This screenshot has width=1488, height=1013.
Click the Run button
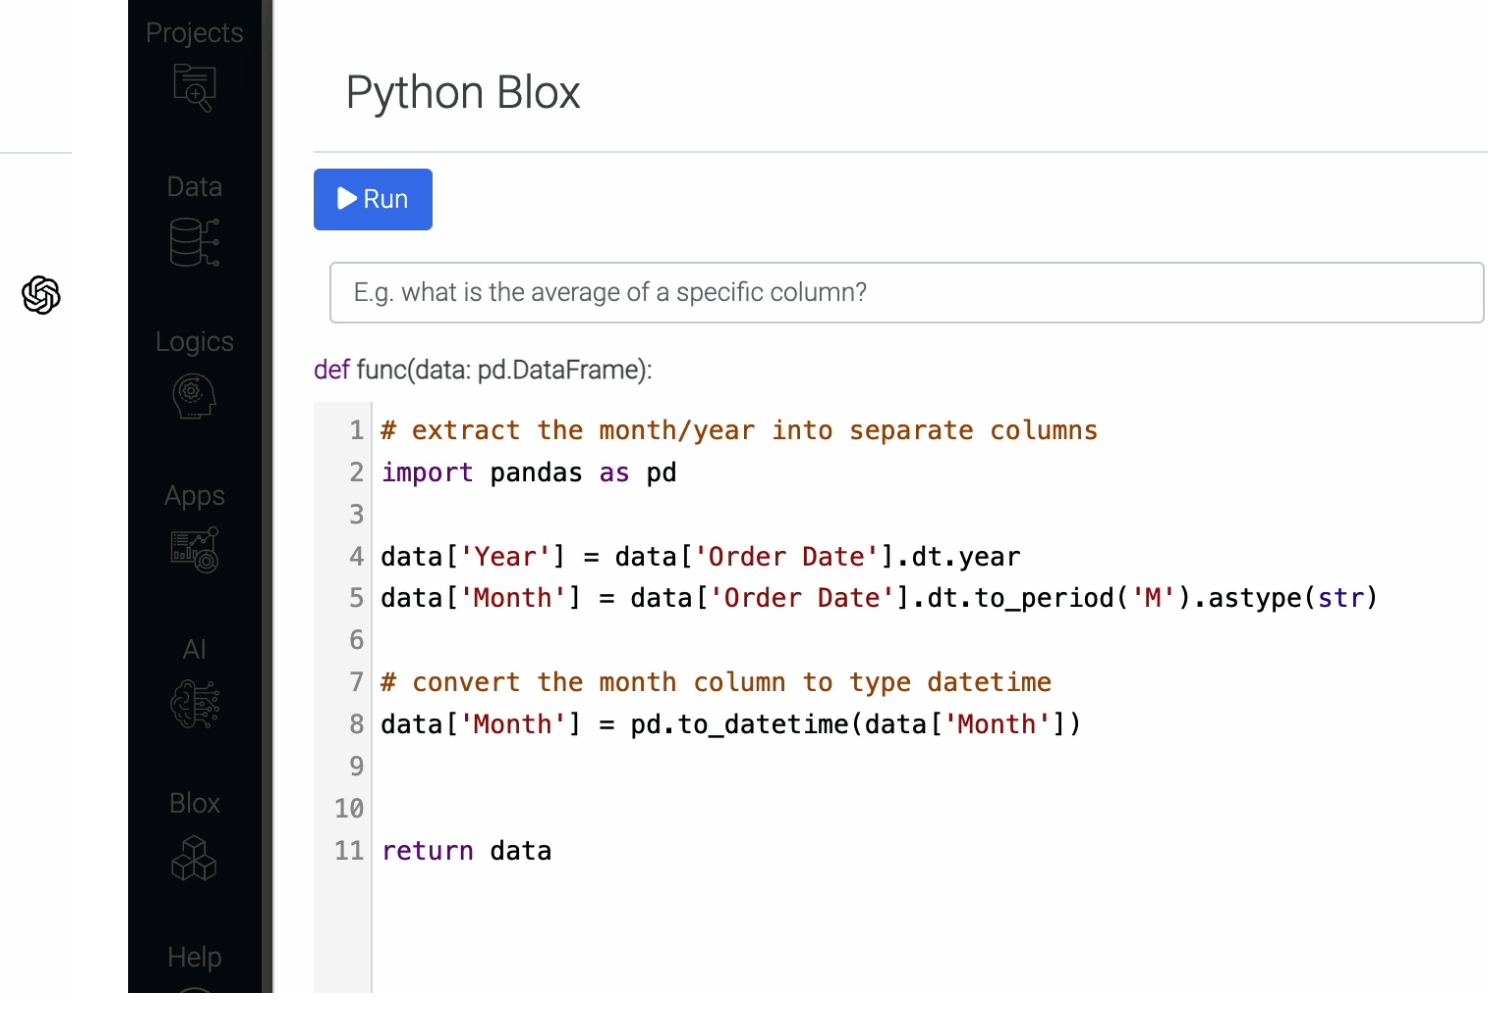(372, 199)
